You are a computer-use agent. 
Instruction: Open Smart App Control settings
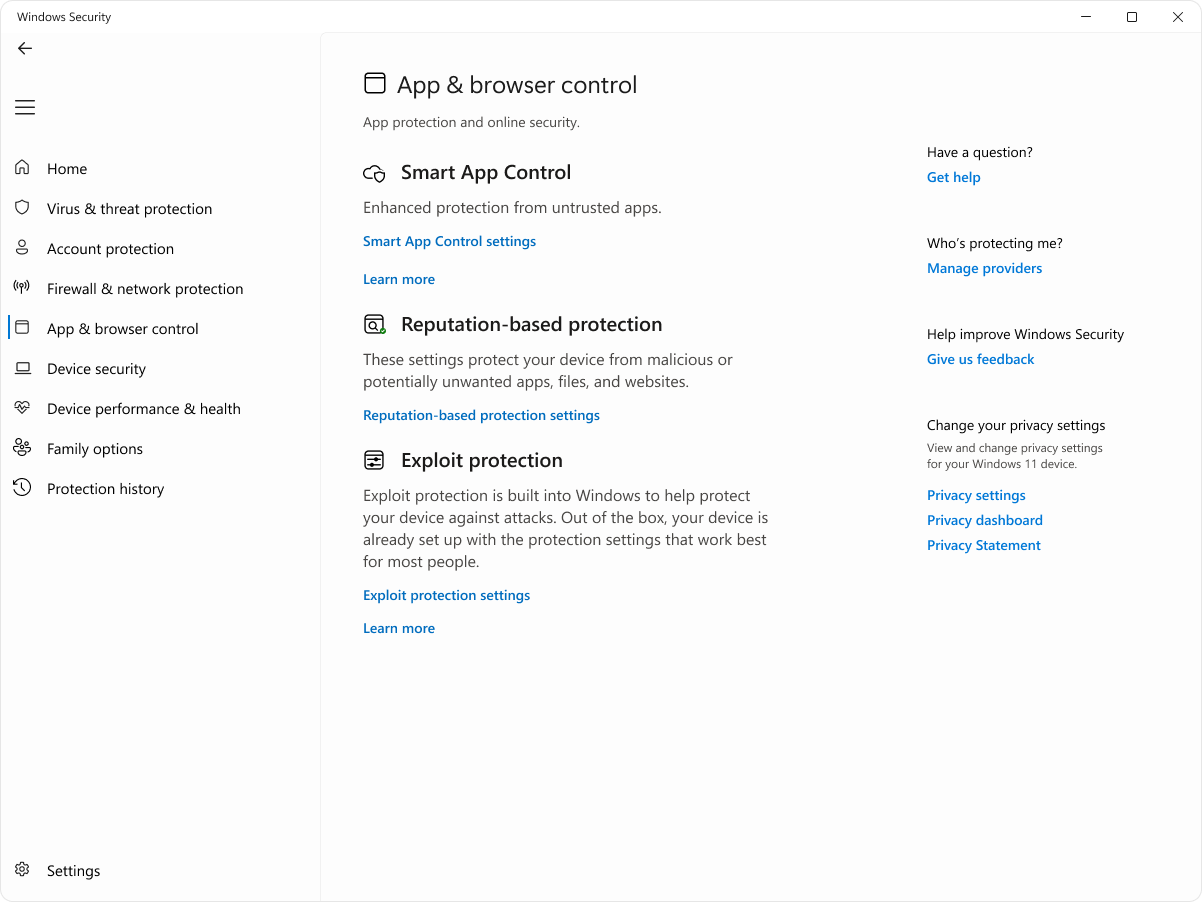pos(449,241)
